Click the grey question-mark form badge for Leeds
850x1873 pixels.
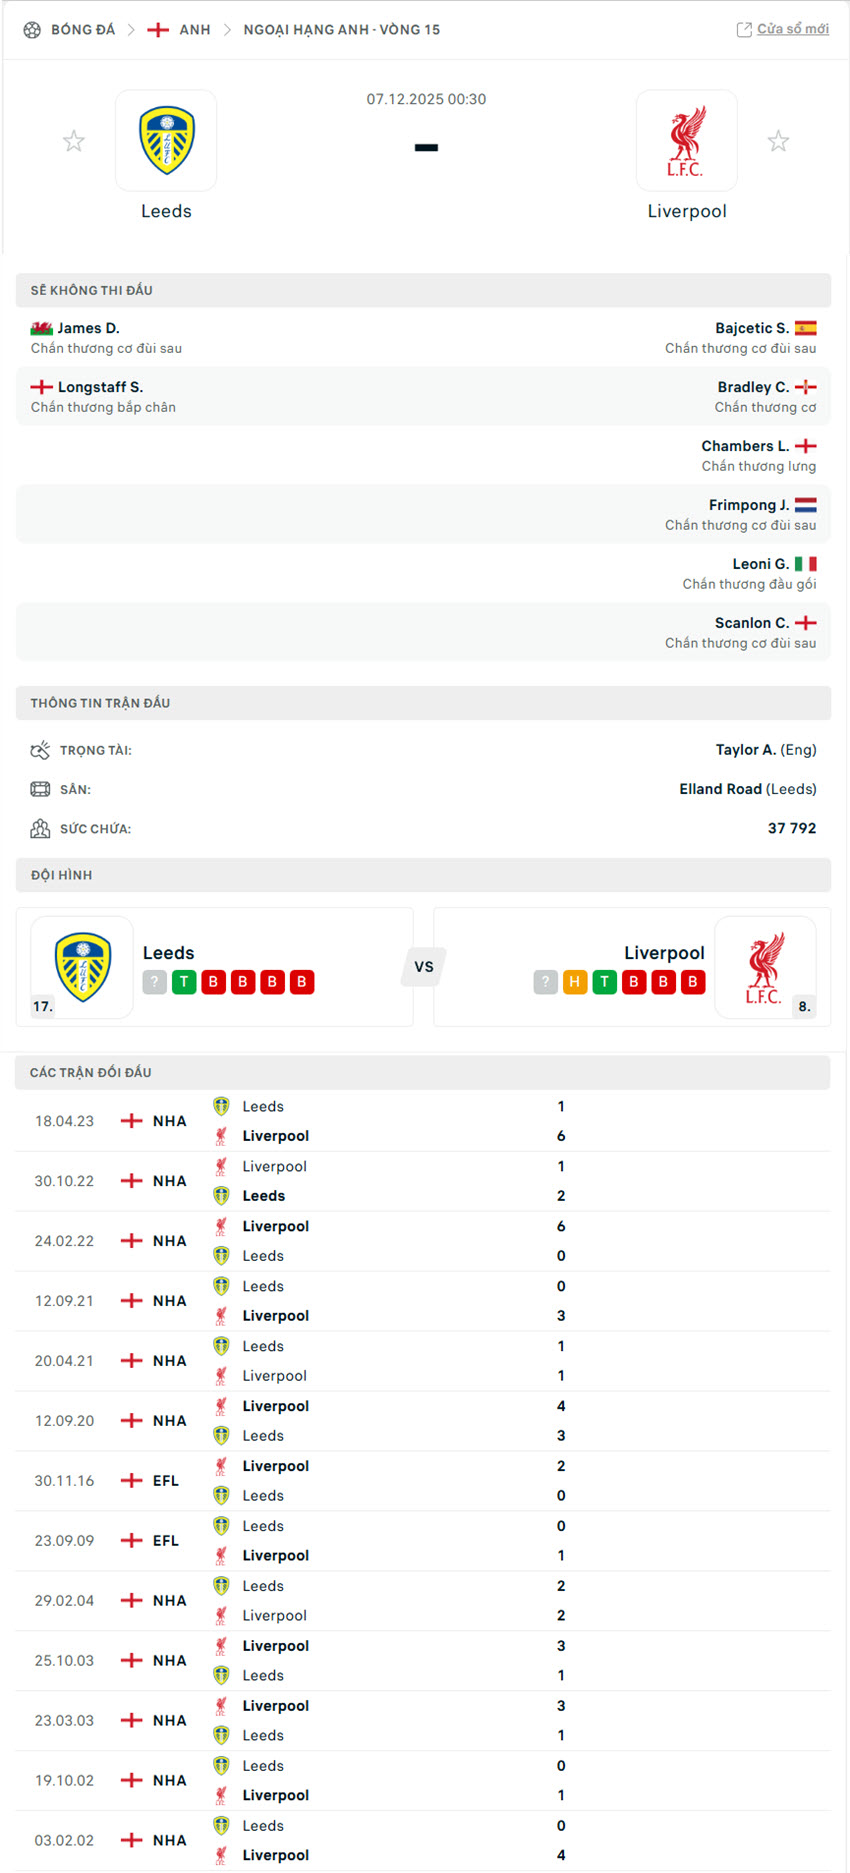pos(154,982)
